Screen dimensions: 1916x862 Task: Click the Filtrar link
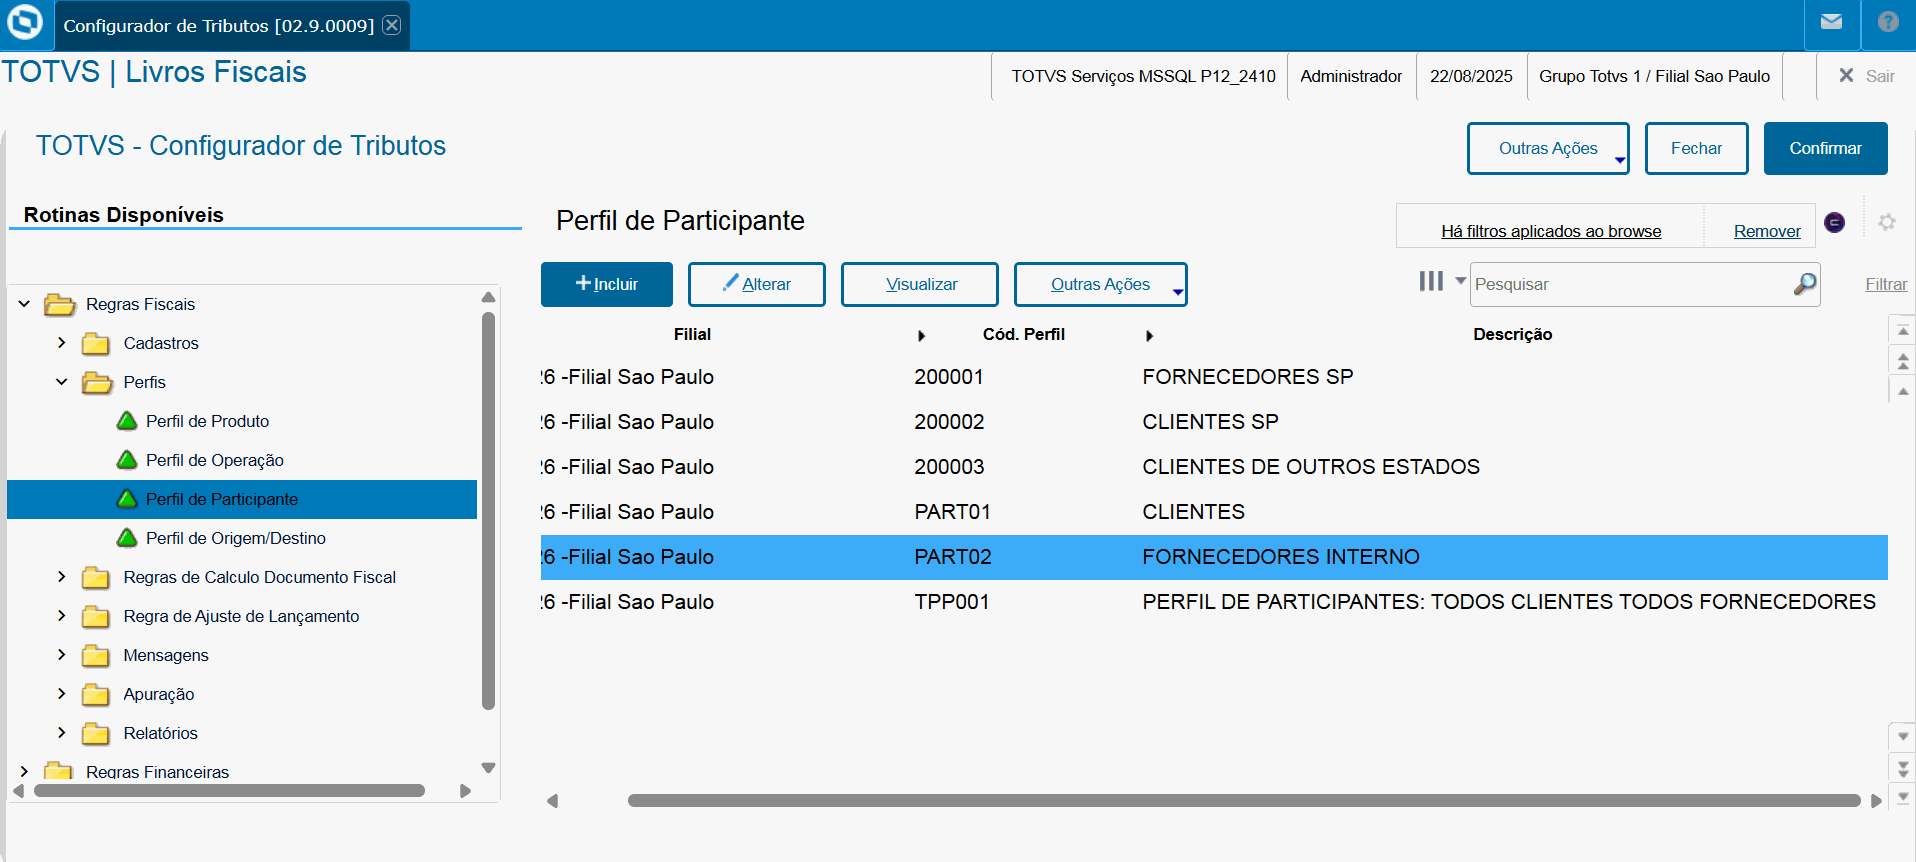click(1886, 284)
